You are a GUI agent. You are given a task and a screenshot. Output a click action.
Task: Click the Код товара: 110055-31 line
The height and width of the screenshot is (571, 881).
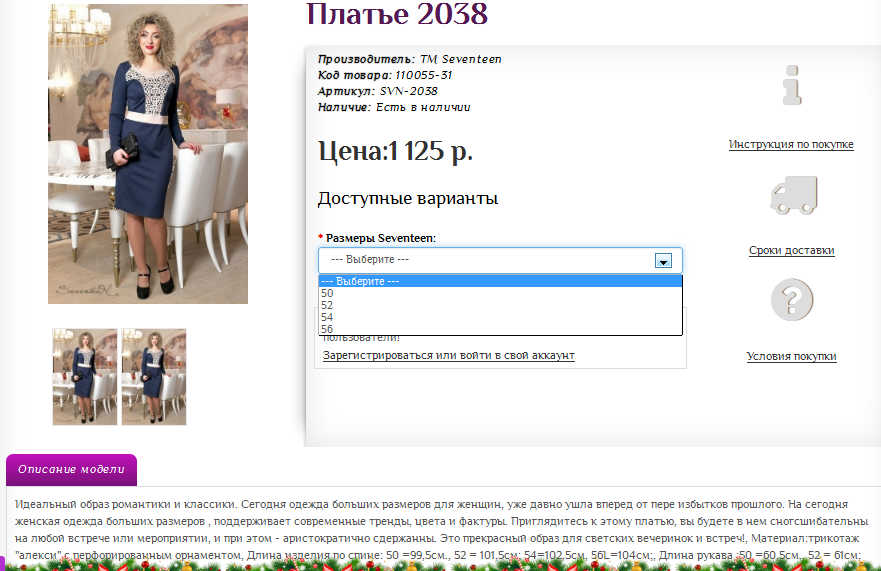click(385, 75)
